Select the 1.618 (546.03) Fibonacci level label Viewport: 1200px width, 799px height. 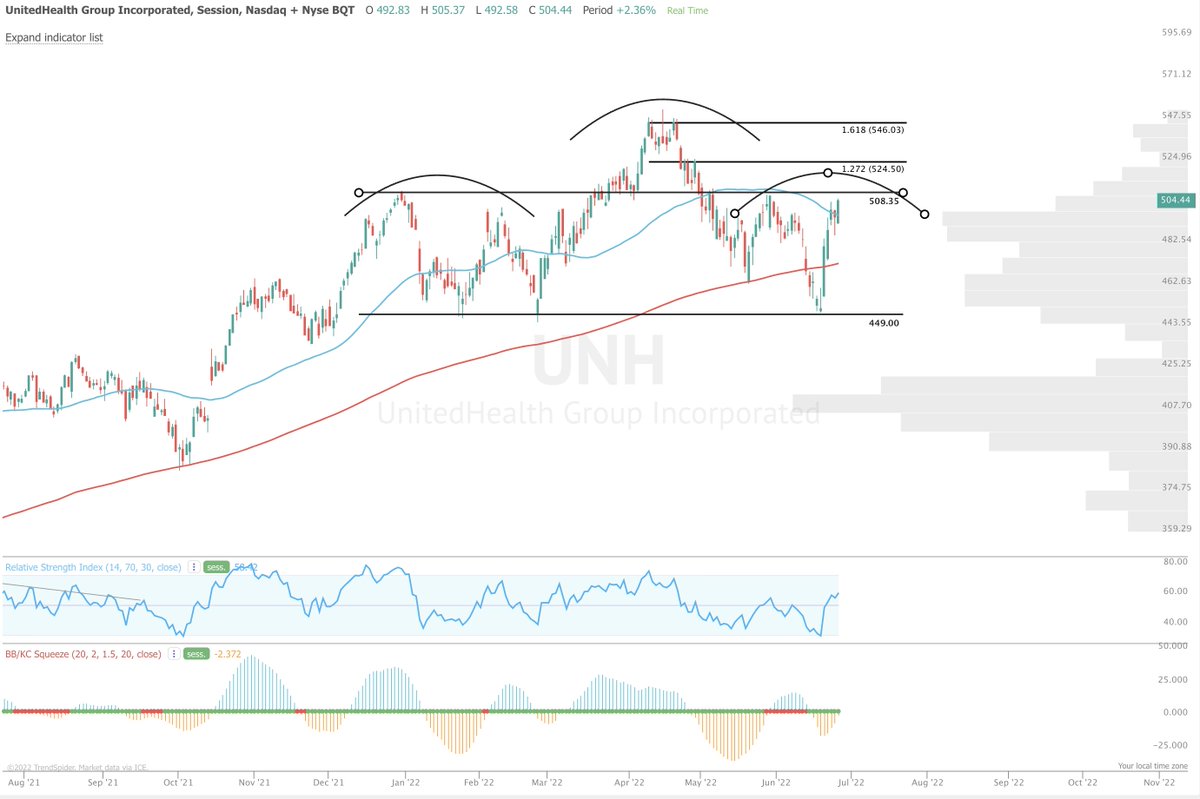873,130
